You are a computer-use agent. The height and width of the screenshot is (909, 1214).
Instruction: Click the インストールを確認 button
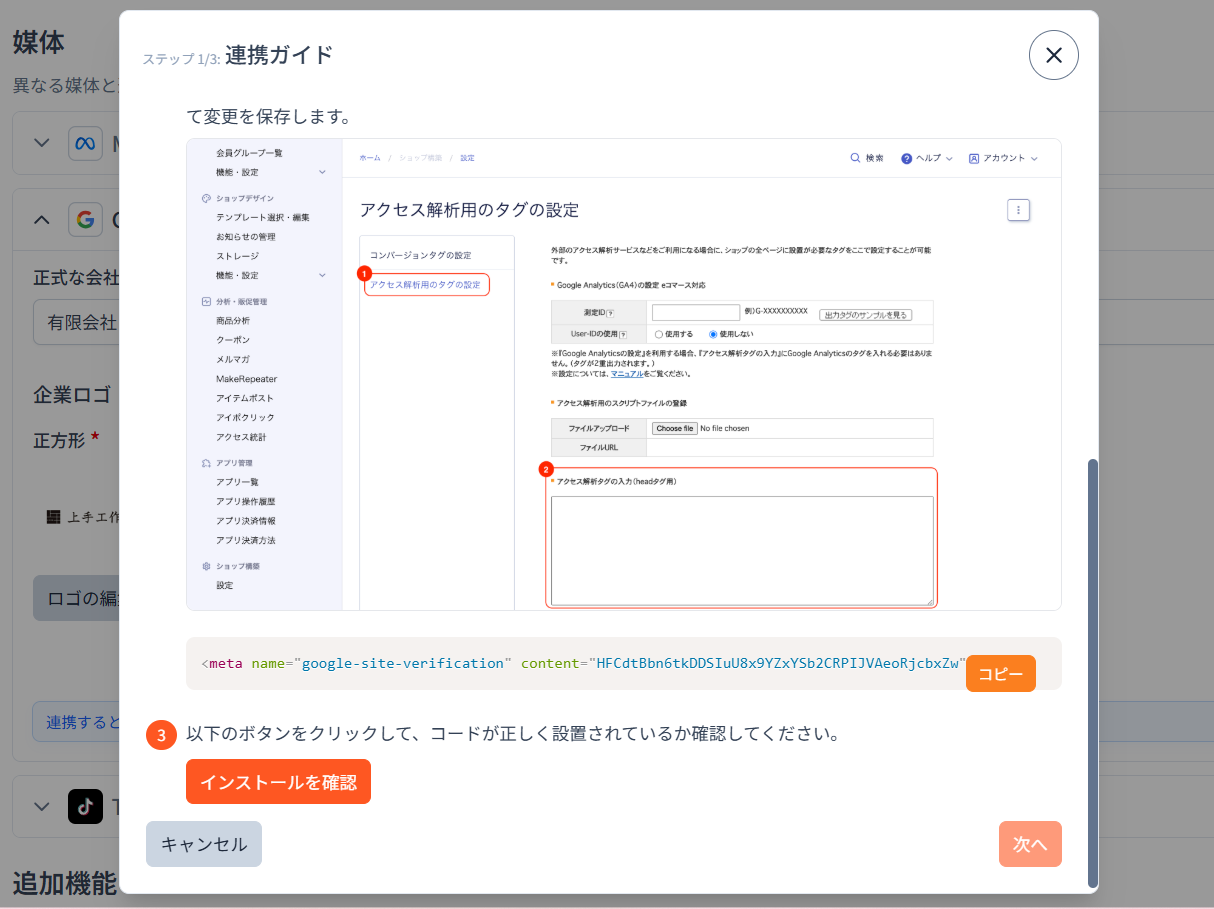[x=278, y=782]
